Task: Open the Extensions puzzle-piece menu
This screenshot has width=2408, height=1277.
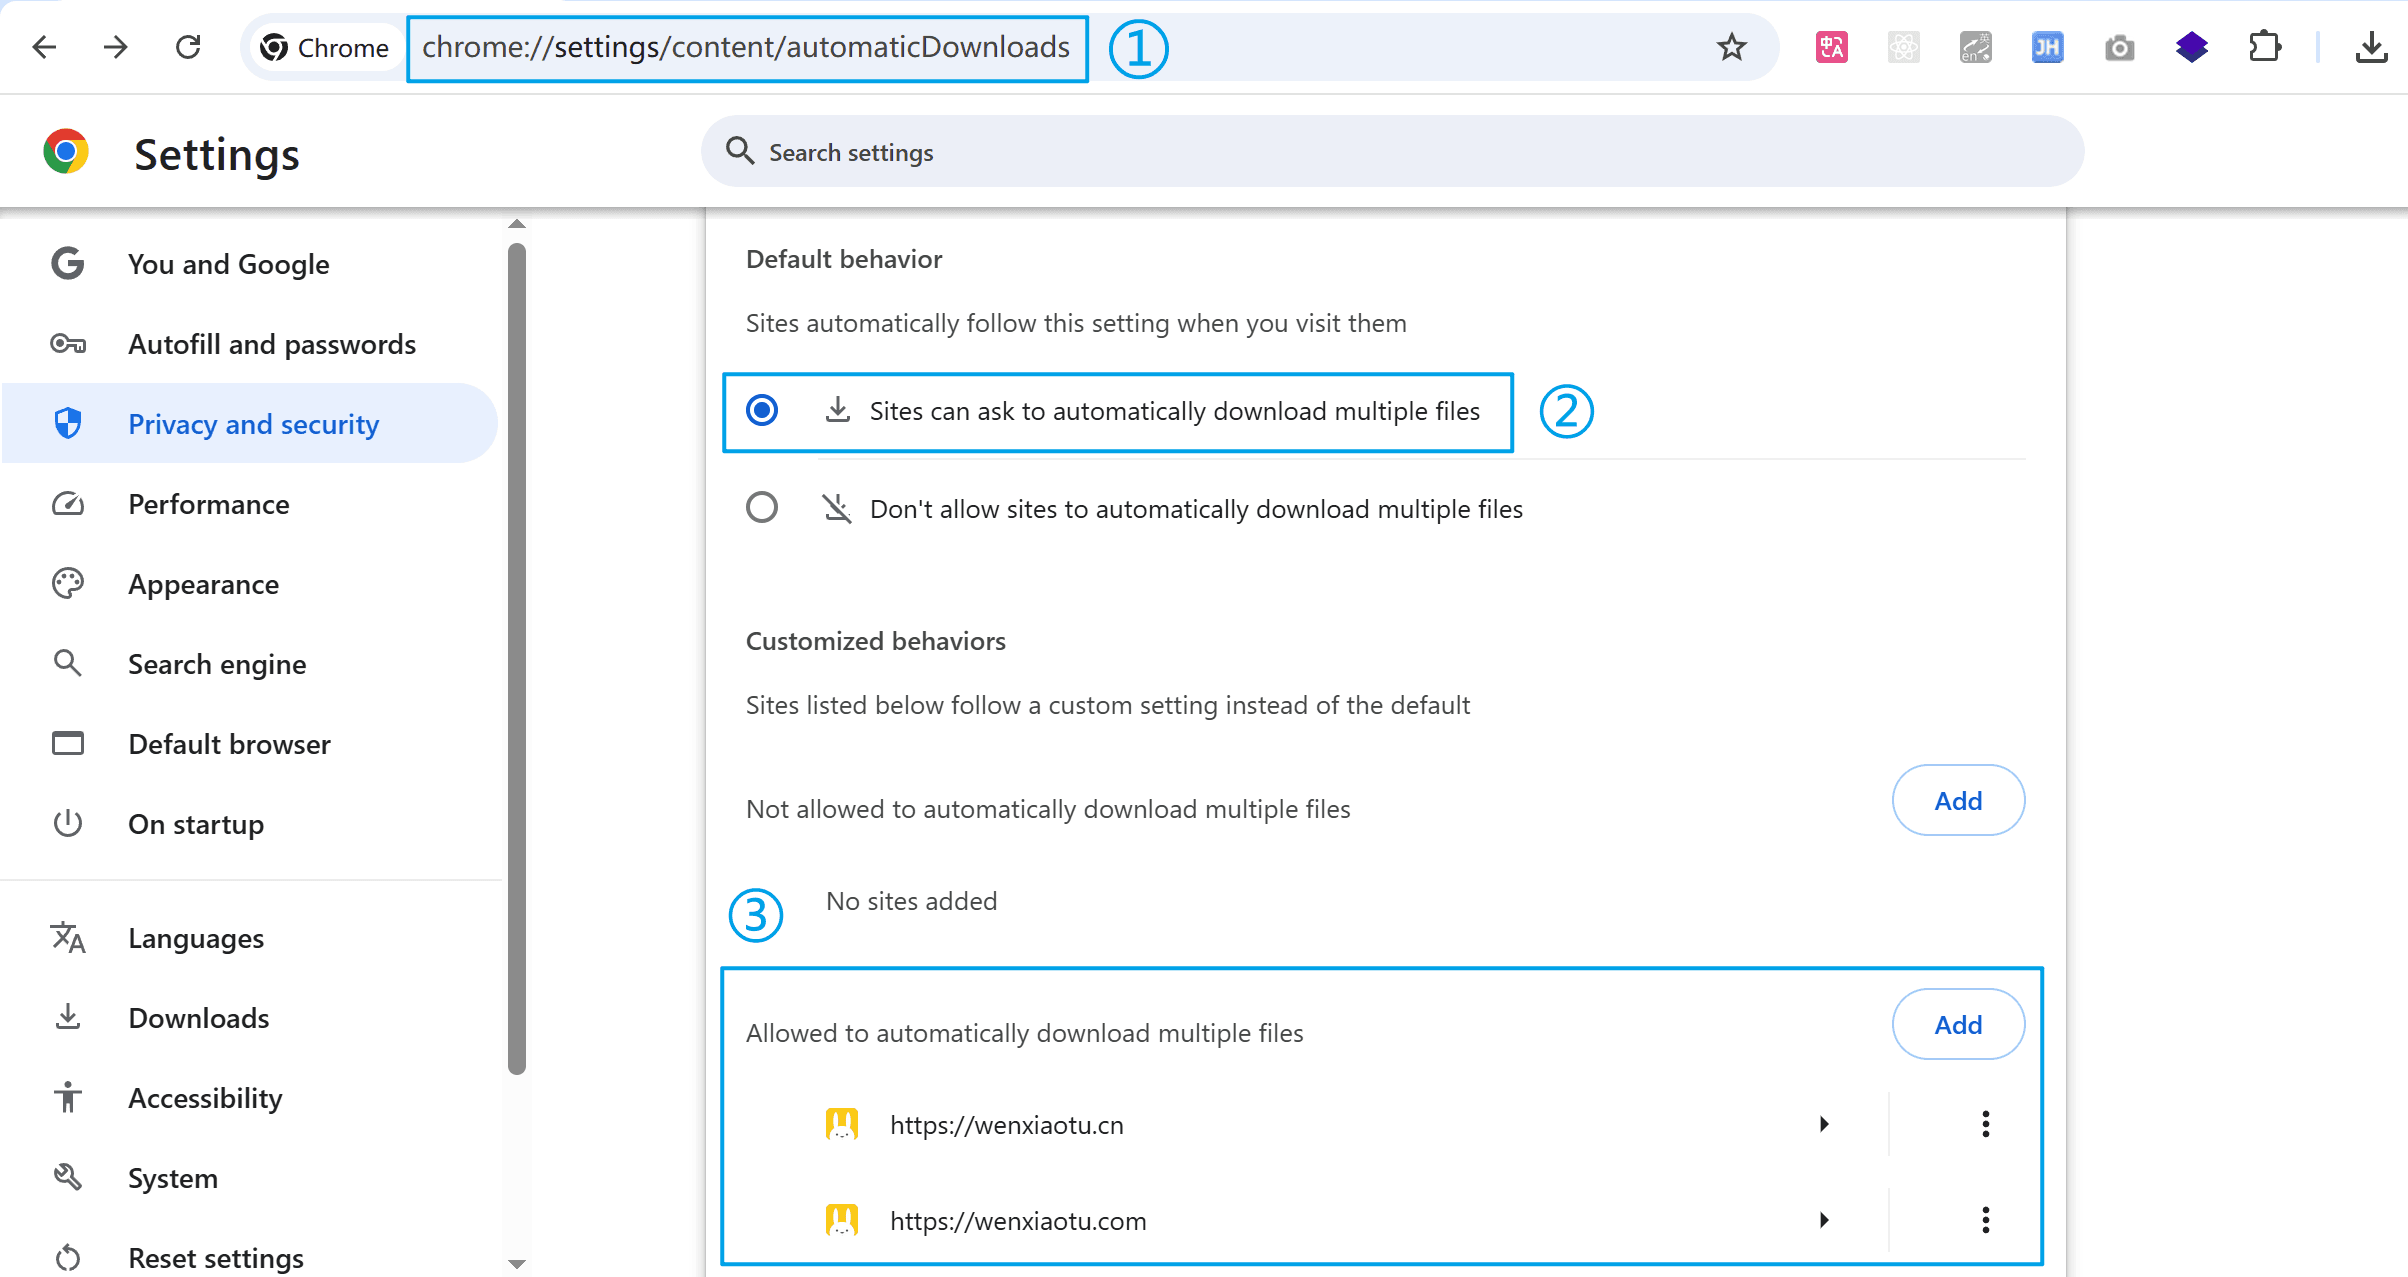Action: [2264, 47]
